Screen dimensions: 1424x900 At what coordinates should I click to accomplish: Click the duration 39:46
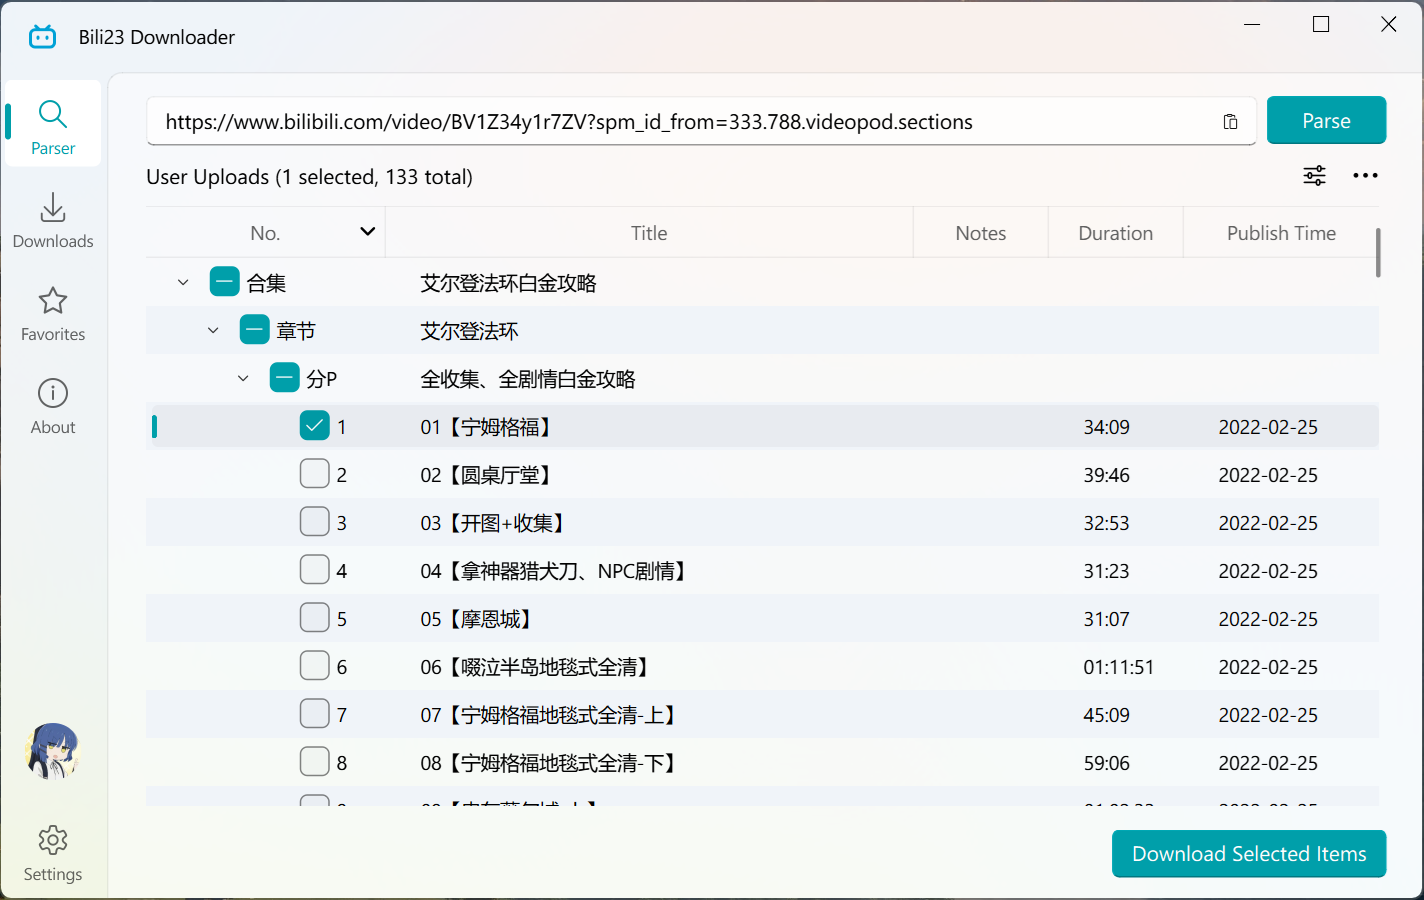coord(1107,475)
